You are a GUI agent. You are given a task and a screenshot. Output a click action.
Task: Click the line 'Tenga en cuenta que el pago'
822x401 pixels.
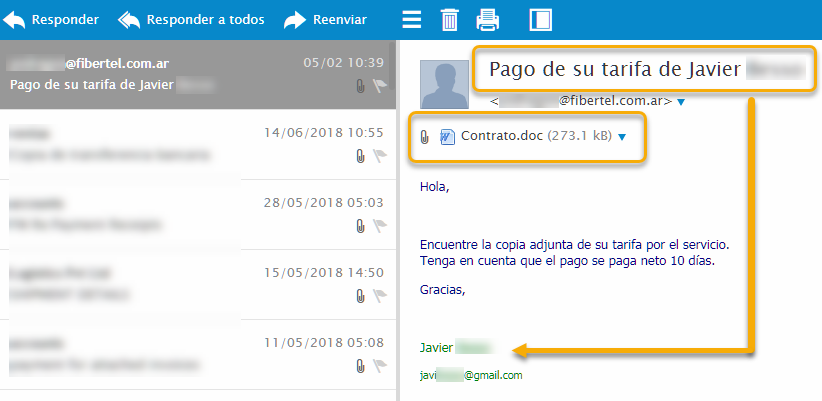click(x=568, y=261)
